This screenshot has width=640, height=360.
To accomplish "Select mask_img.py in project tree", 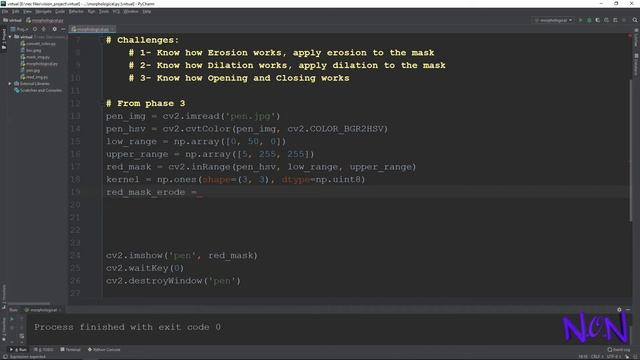I will pyautogui.click(x=35, y=57).
